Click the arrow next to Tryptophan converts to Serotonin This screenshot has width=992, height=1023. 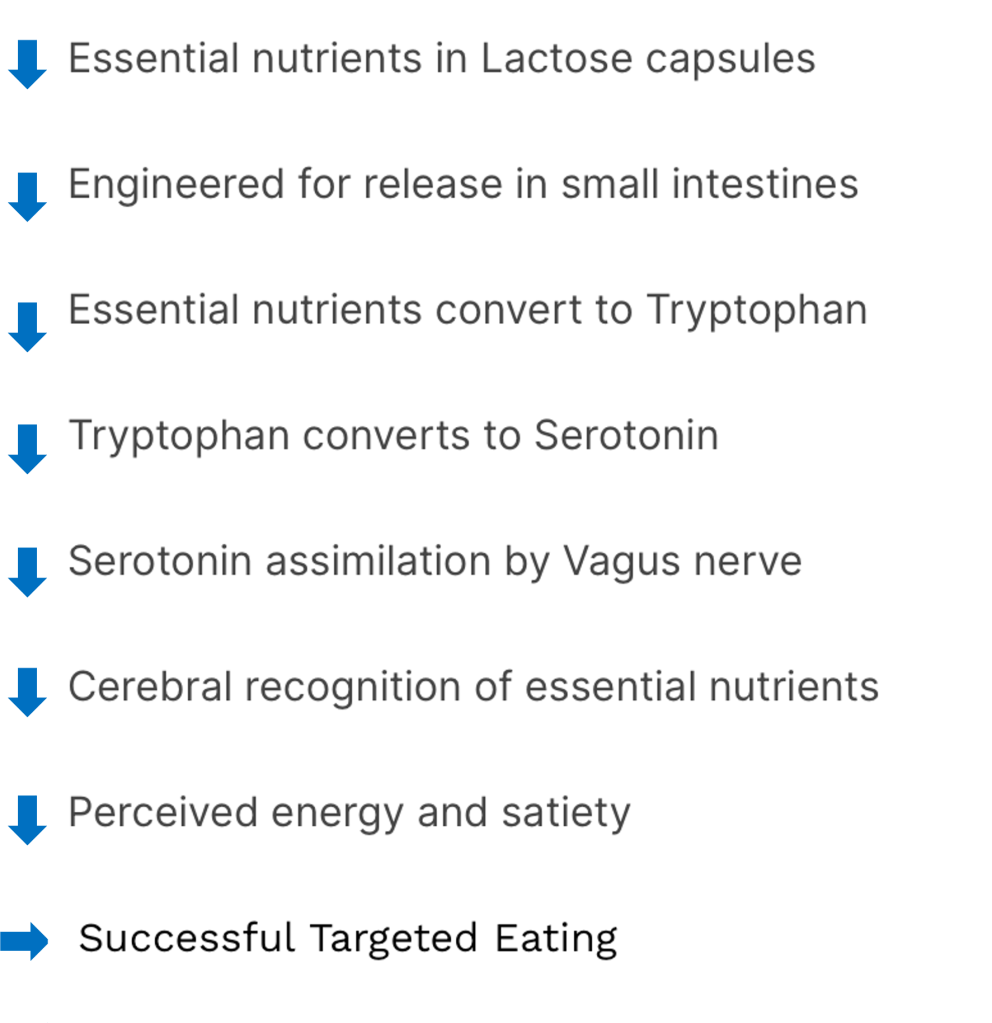(x=26, y=448)
